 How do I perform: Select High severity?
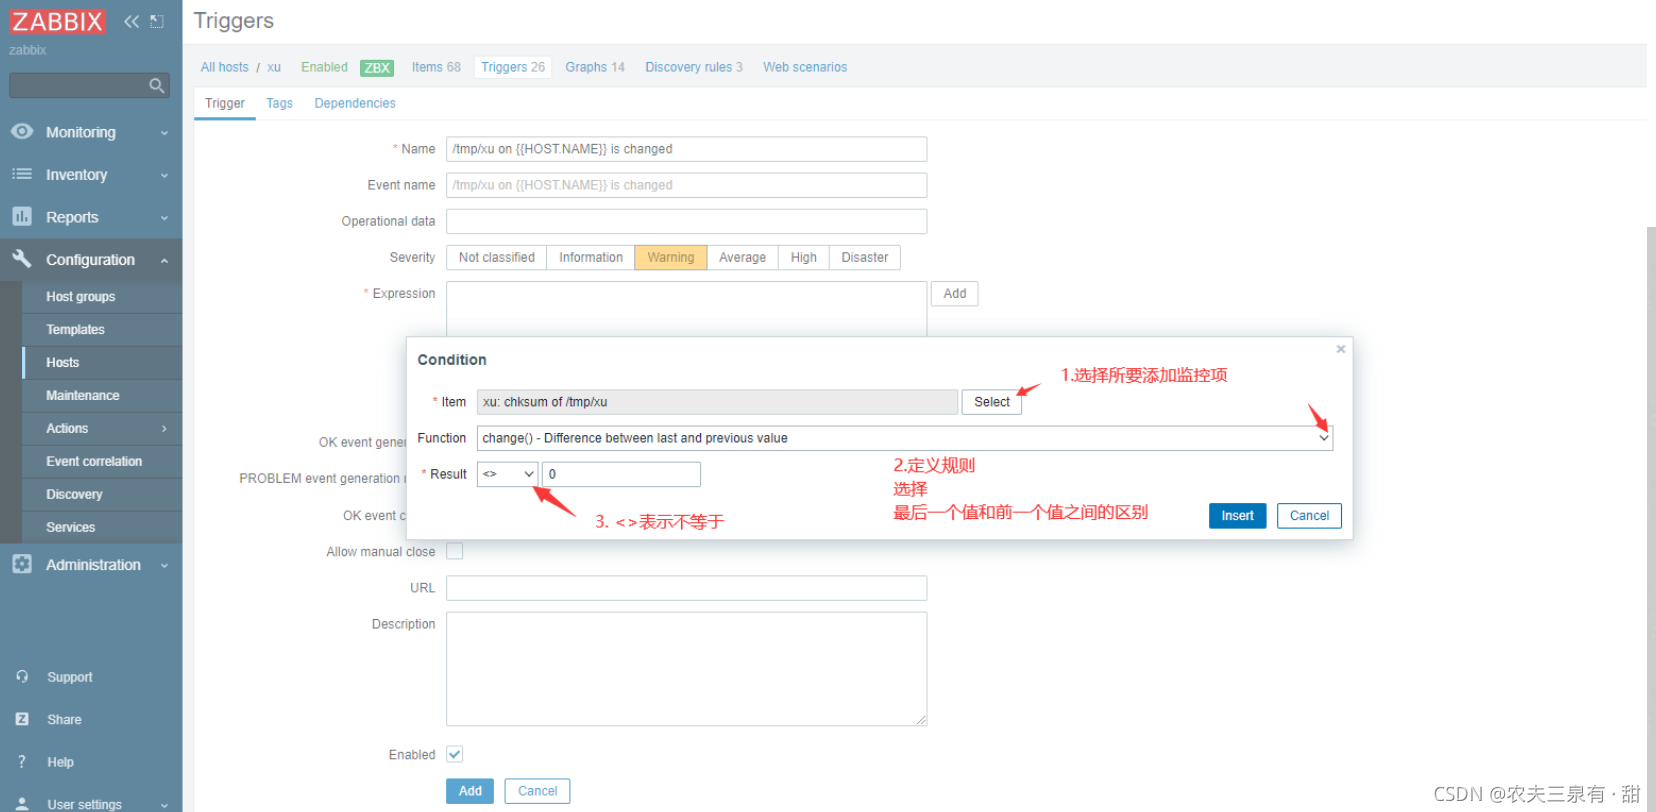(x=803, y=257)
